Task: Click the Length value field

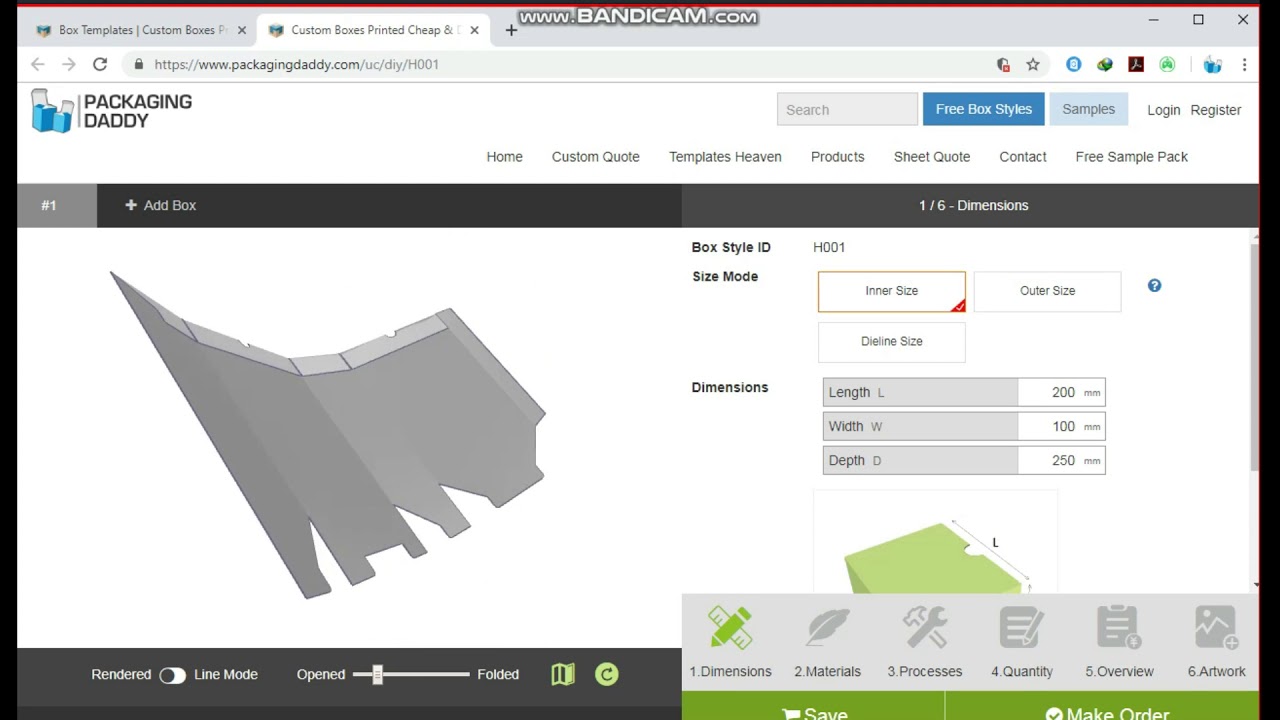Action: pyautogui.click(x=1061, y=393)
